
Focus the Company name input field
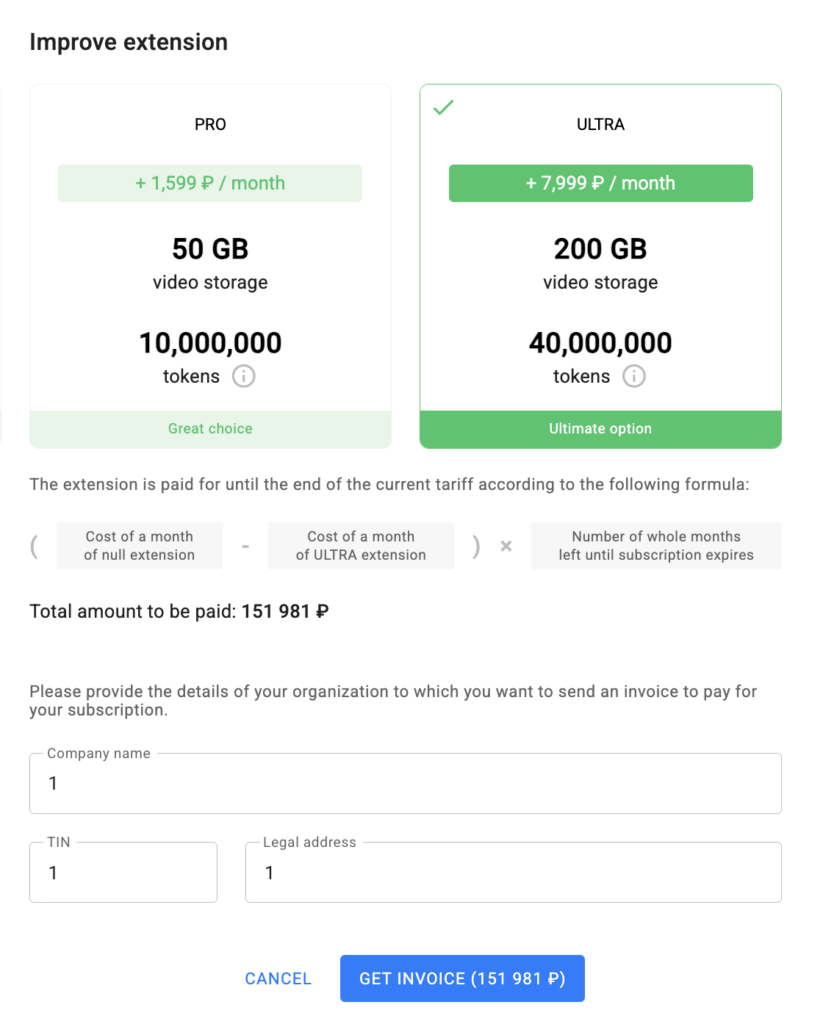click(x=405, y=784)
